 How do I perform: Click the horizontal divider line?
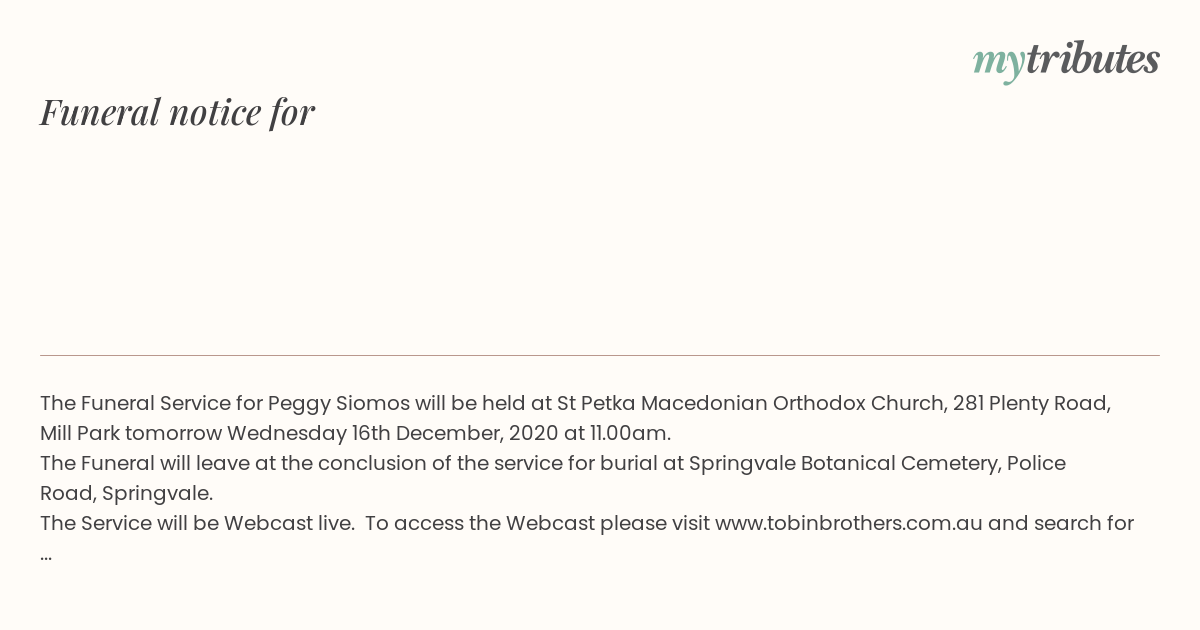pos(600,355)
